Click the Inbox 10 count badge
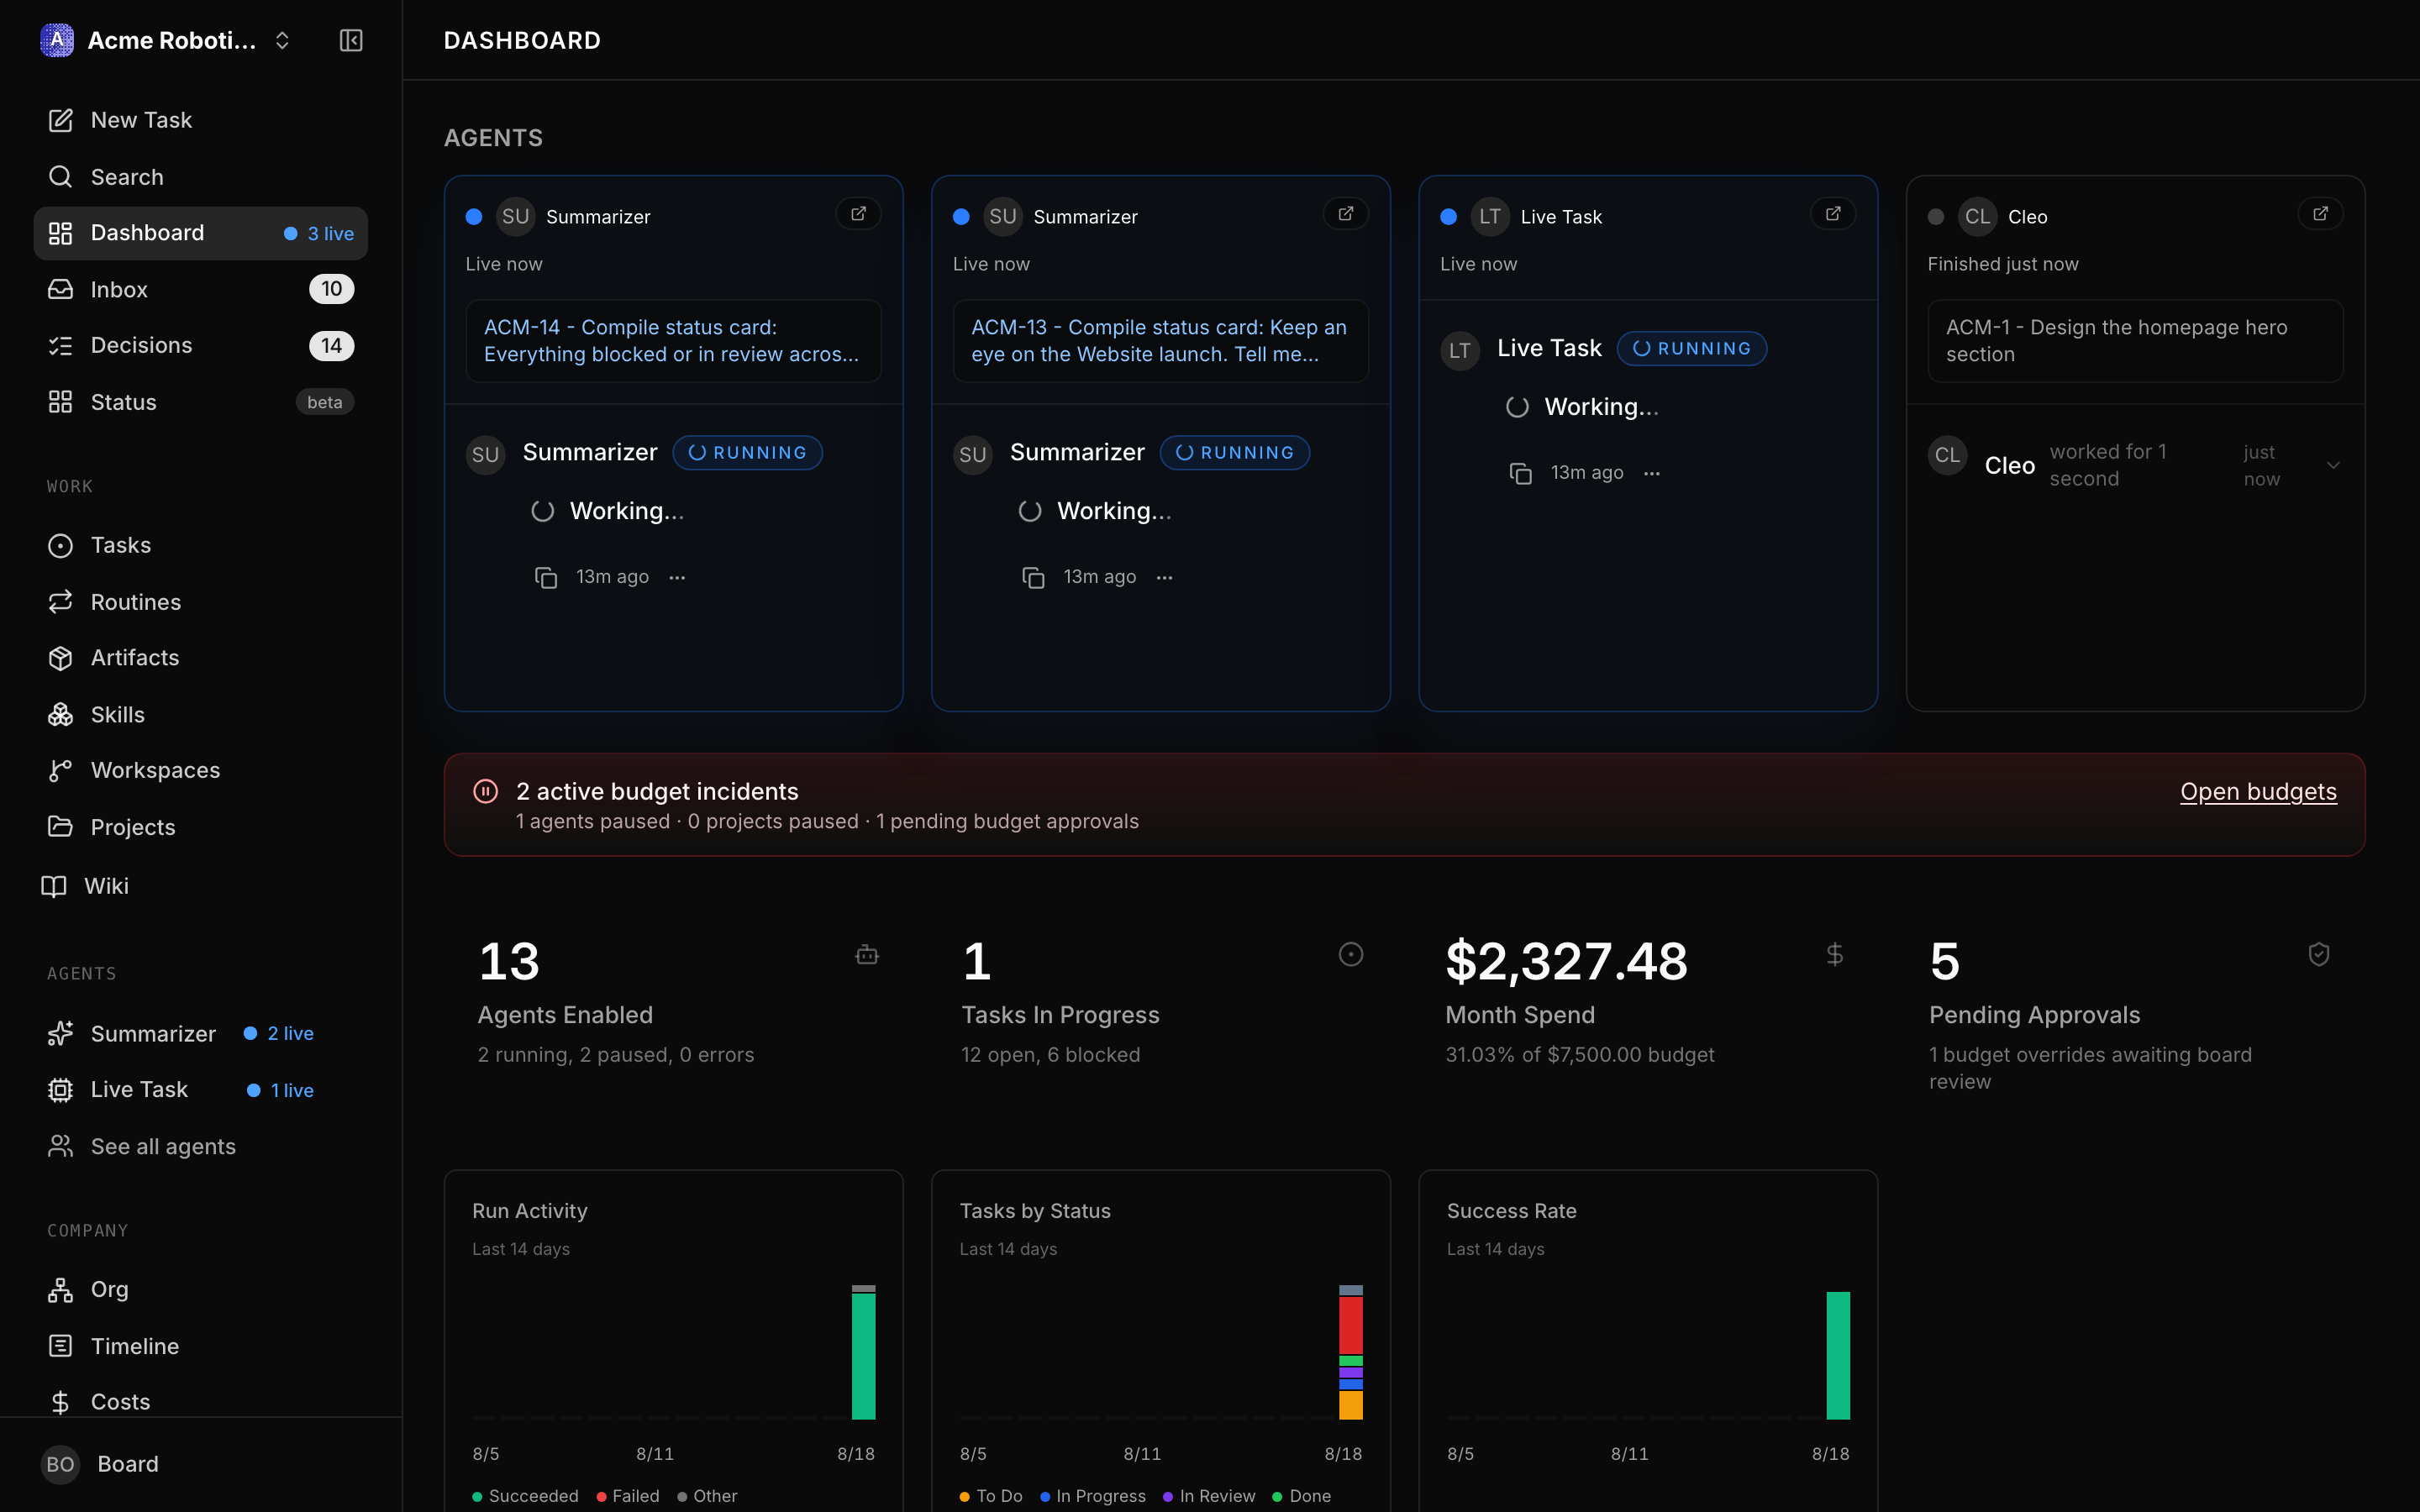Viewport: 2420px width, 1512px height. [x=331, y=289]
